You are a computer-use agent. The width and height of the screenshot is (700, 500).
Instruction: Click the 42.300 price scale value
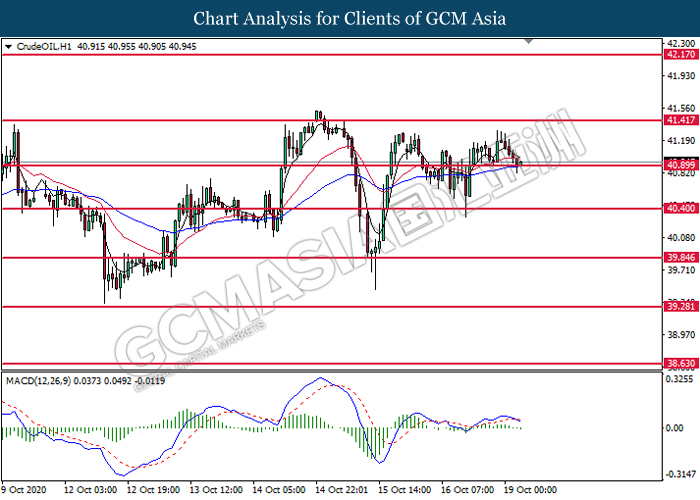tap(681, 43)
